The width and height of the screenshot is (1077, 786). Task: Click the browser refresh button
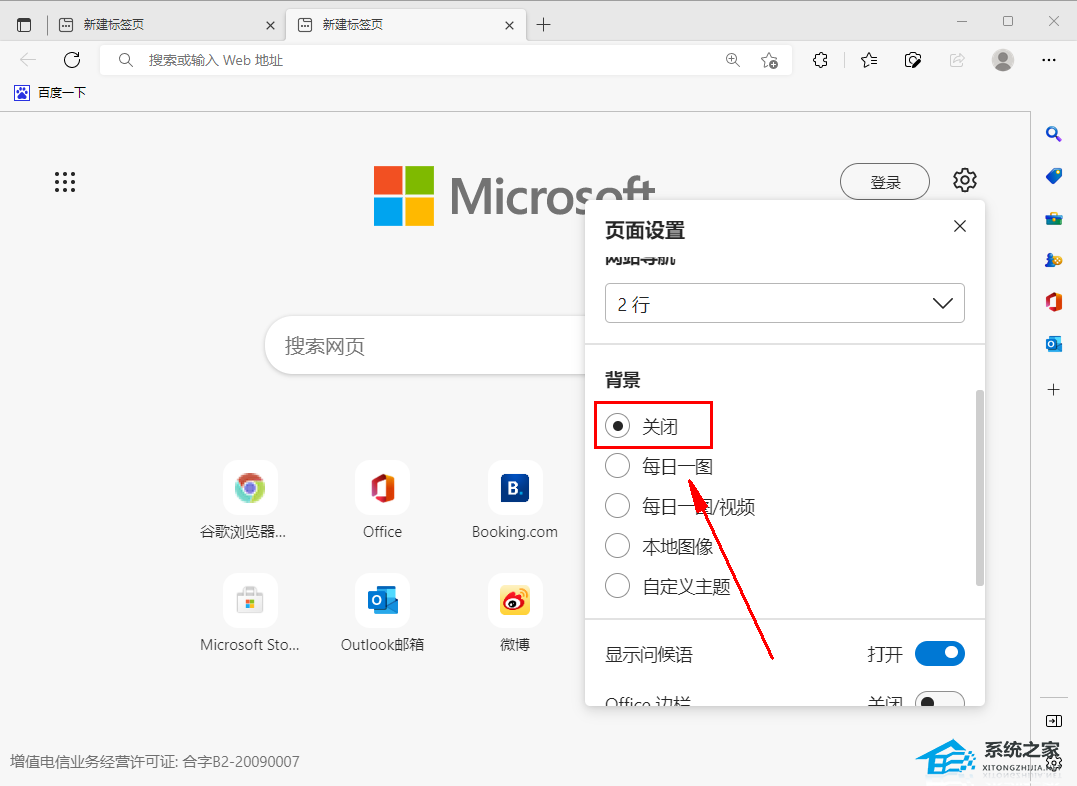point(72,60)
